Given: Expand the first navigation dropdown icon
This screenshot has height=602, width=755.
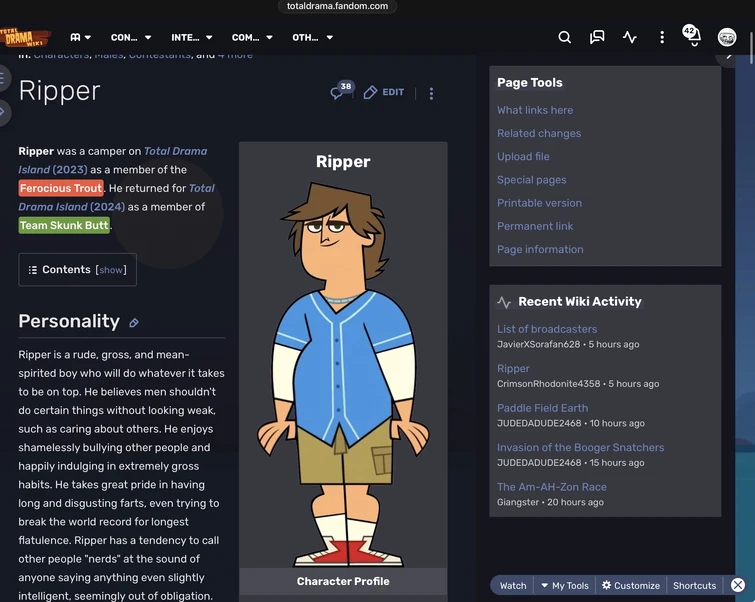Looking at the screenshot, I should 80,37.
